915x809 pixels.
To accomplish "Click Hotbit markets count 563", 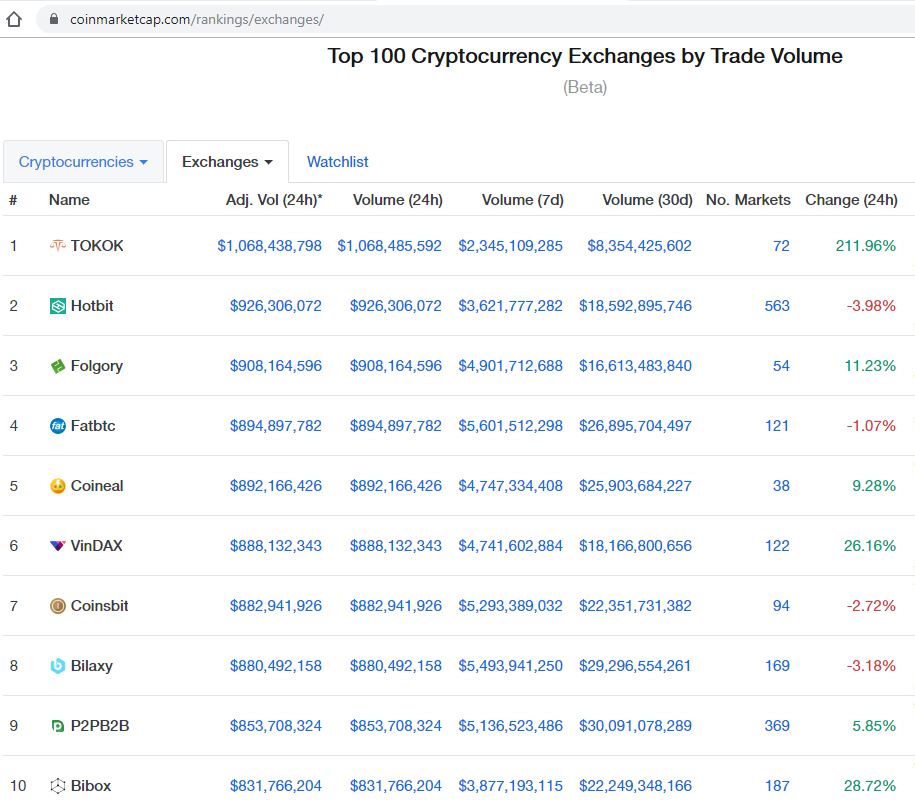I will click(x=777, y=306).
